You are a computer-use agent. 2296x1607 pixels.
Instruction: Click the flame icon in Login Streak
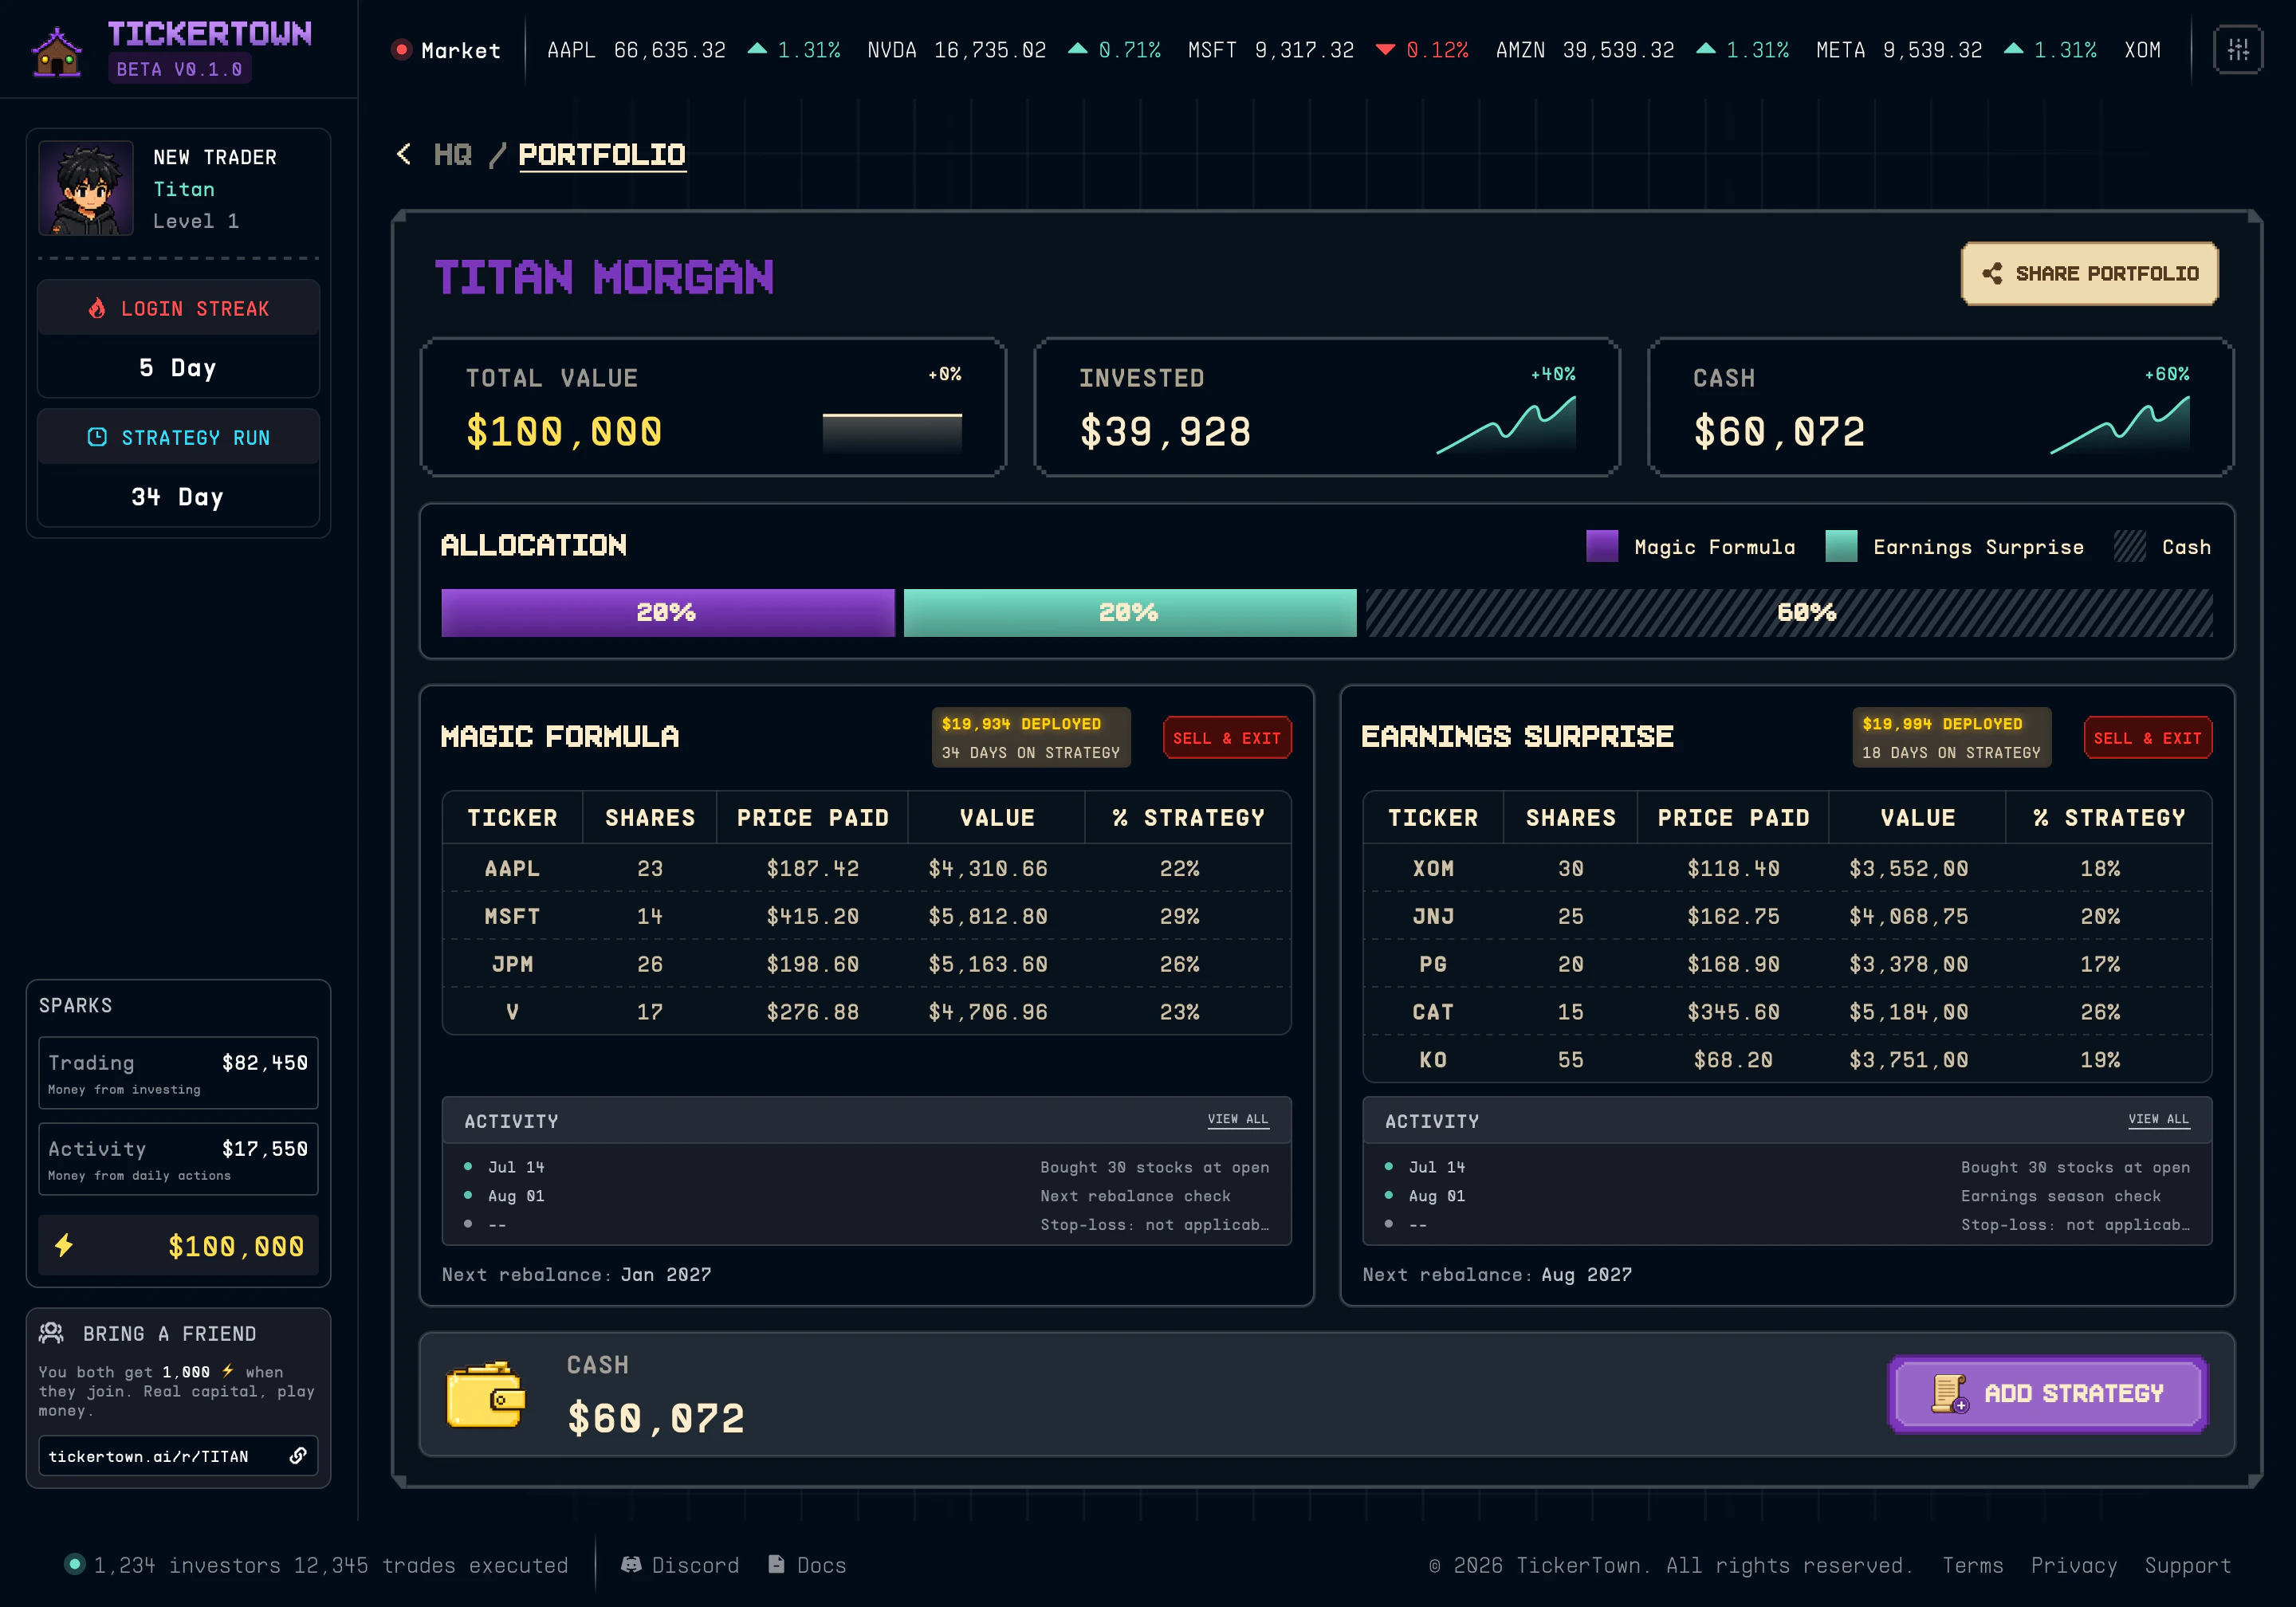pos(97,308)
